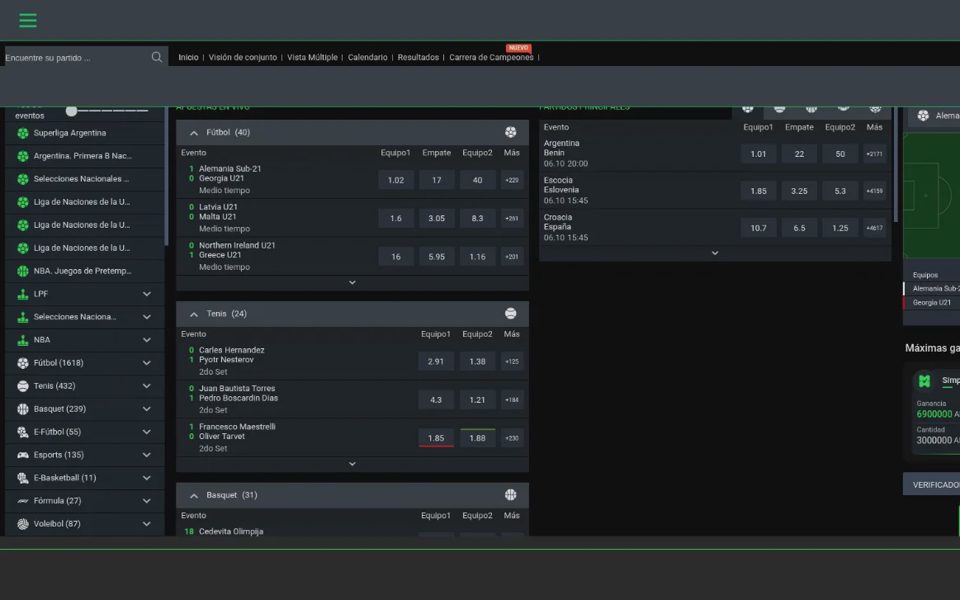Click the E-Basketball (11) icon
This screenshot has height=600, width=960.
(x=23, y=478)
